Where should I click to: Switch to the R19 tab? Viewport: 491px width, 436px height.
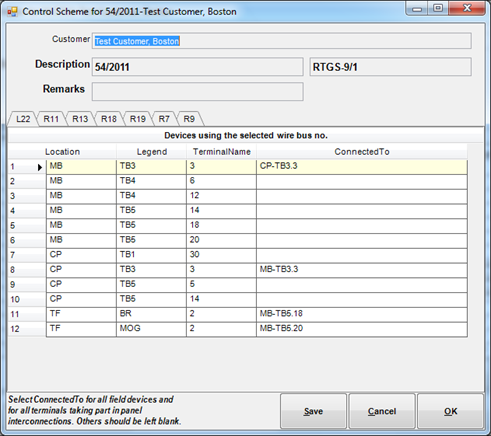click(138, 119)
